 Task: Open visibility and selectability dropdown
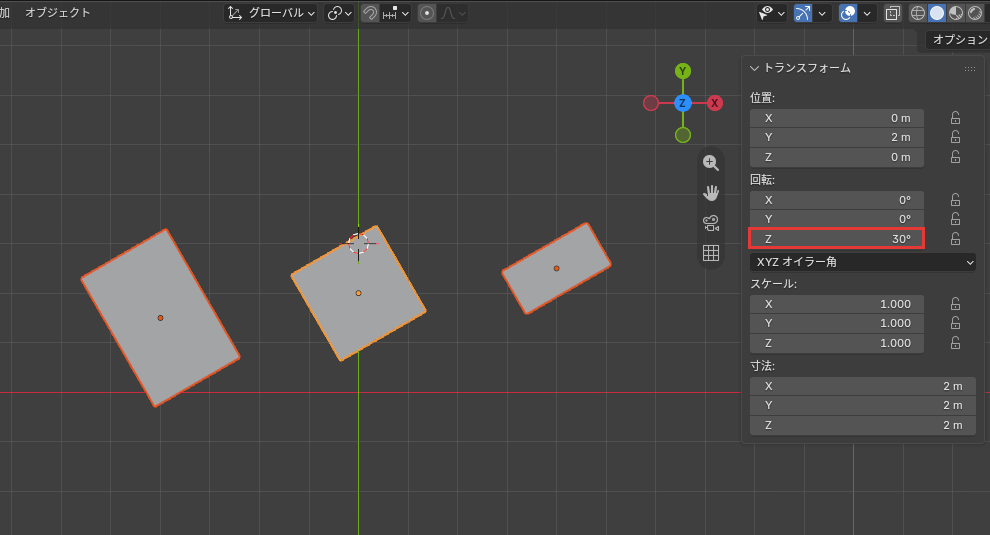[x=772, y=13]
